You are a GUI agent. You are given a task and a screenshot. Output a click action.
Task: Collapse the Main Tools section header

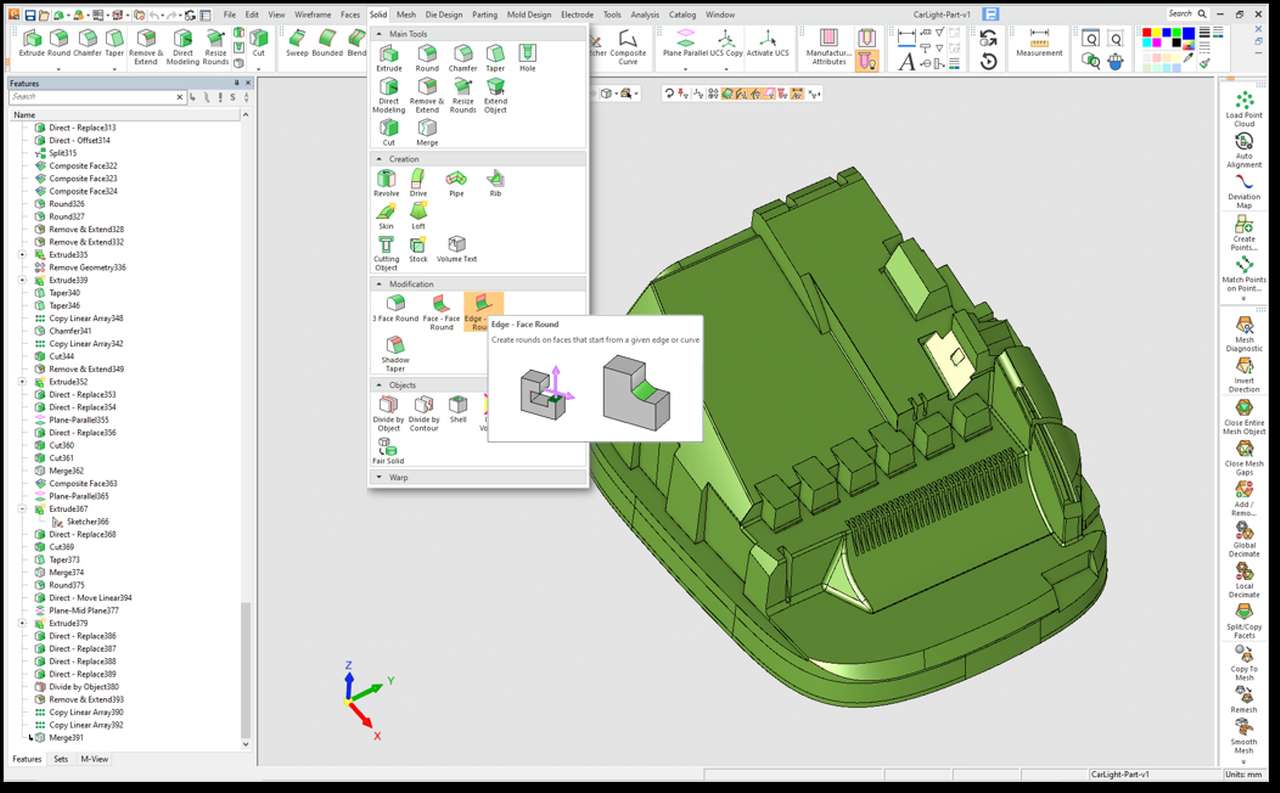click(378, 34)
